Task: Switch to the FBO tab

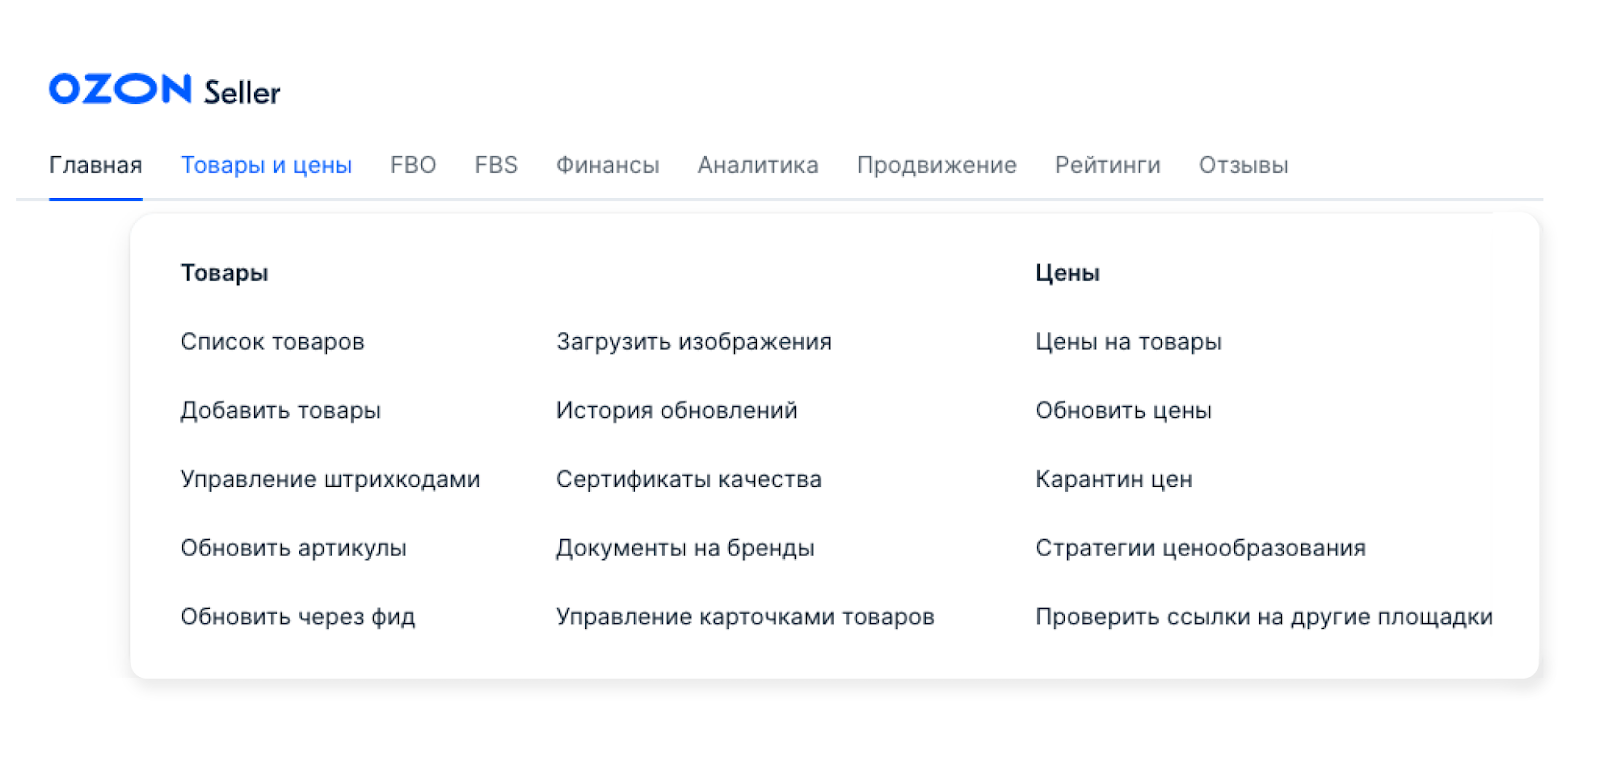Action: click(x=413, y=165)
